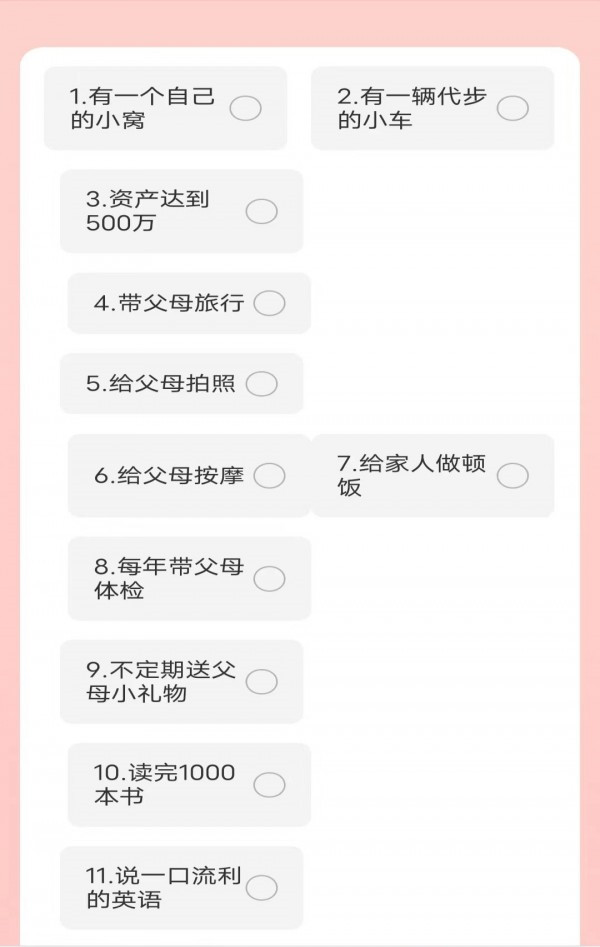Mark the 给父母拍照 radio button

(x=261, y=383)
